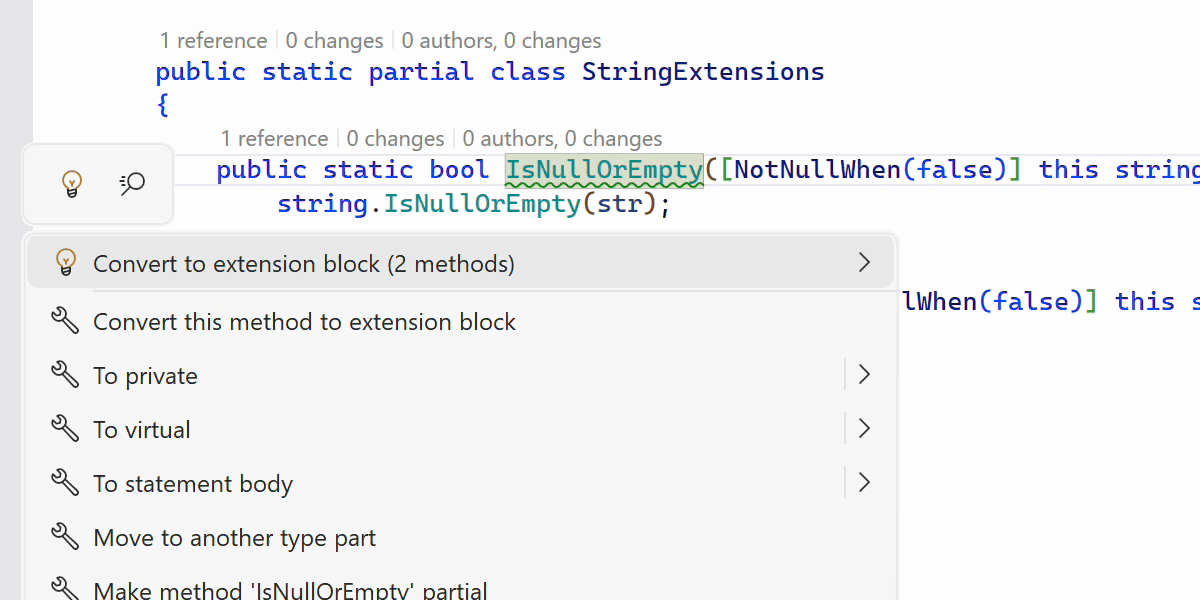
Task: Click wrench icon beside Convert this method
Action: (65, 321)
